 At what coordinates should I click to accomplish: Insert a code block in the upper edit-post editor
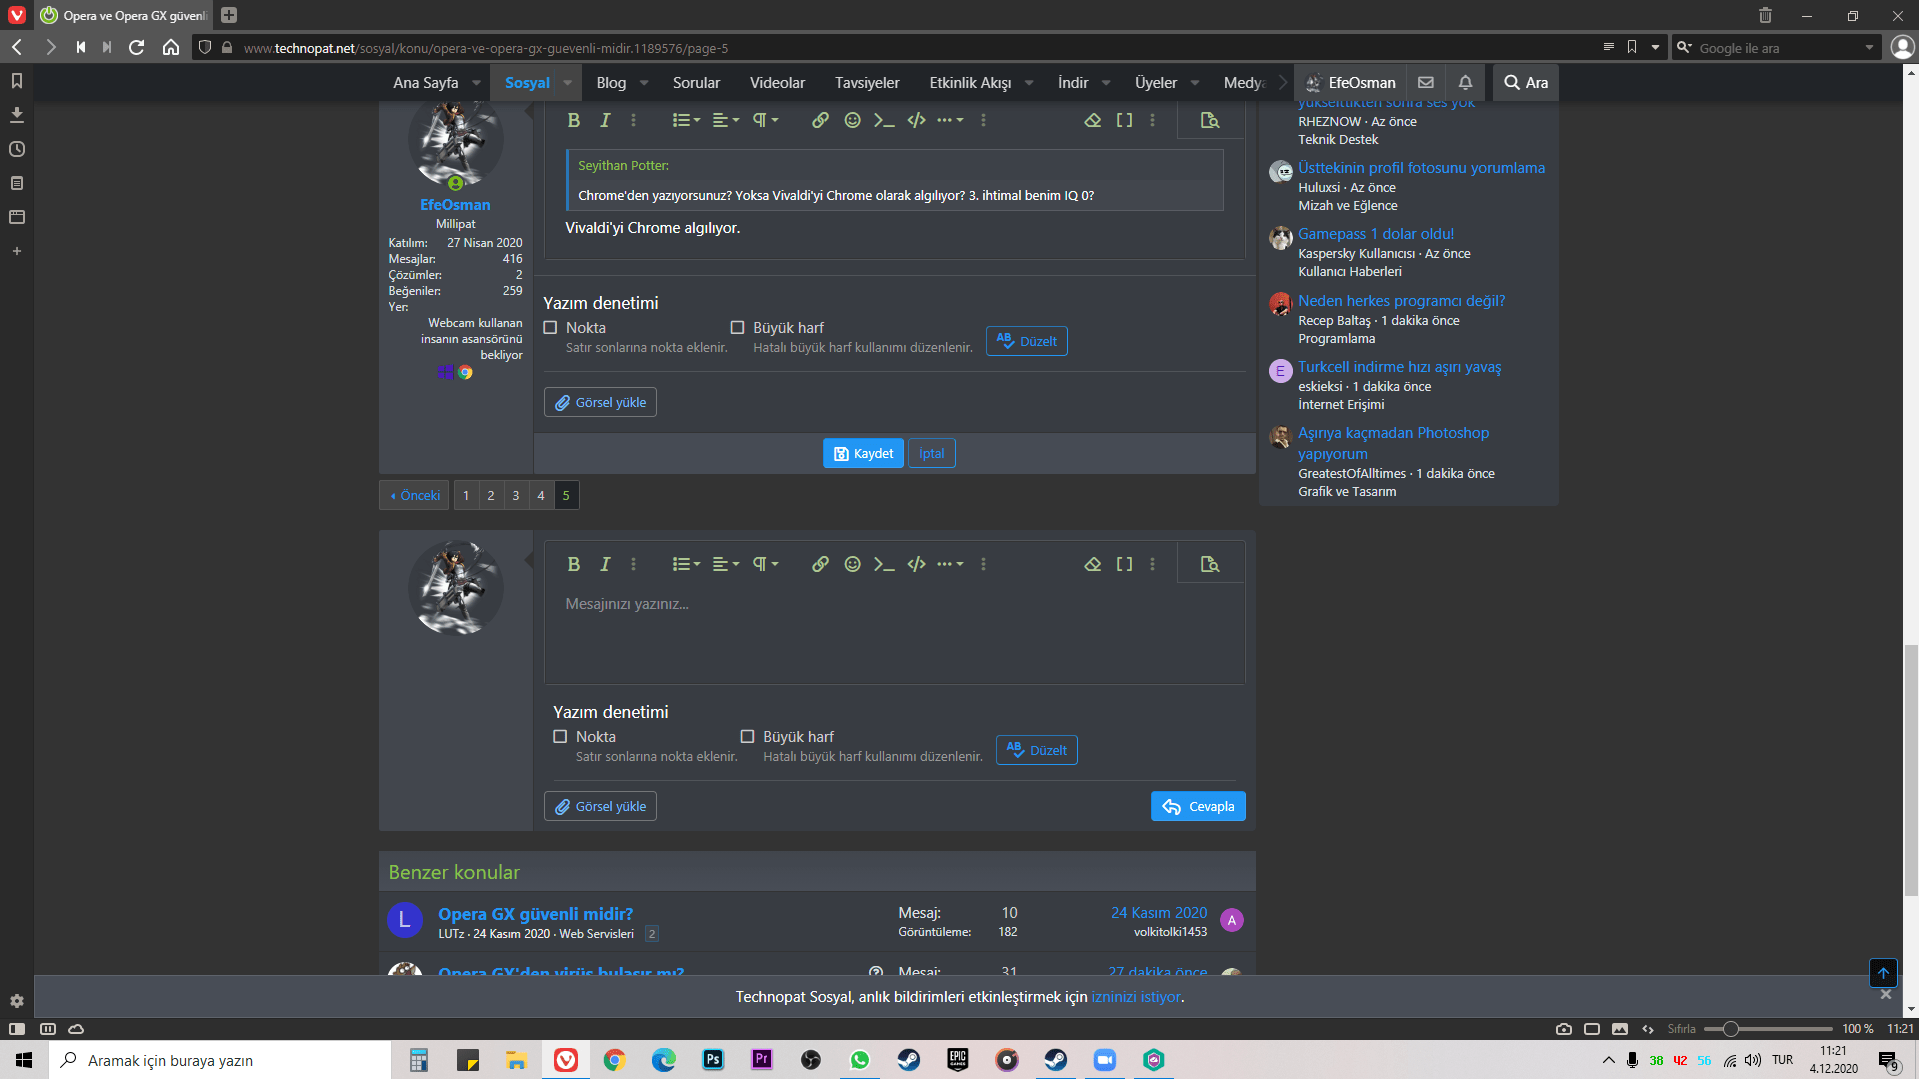click(916, 120)
